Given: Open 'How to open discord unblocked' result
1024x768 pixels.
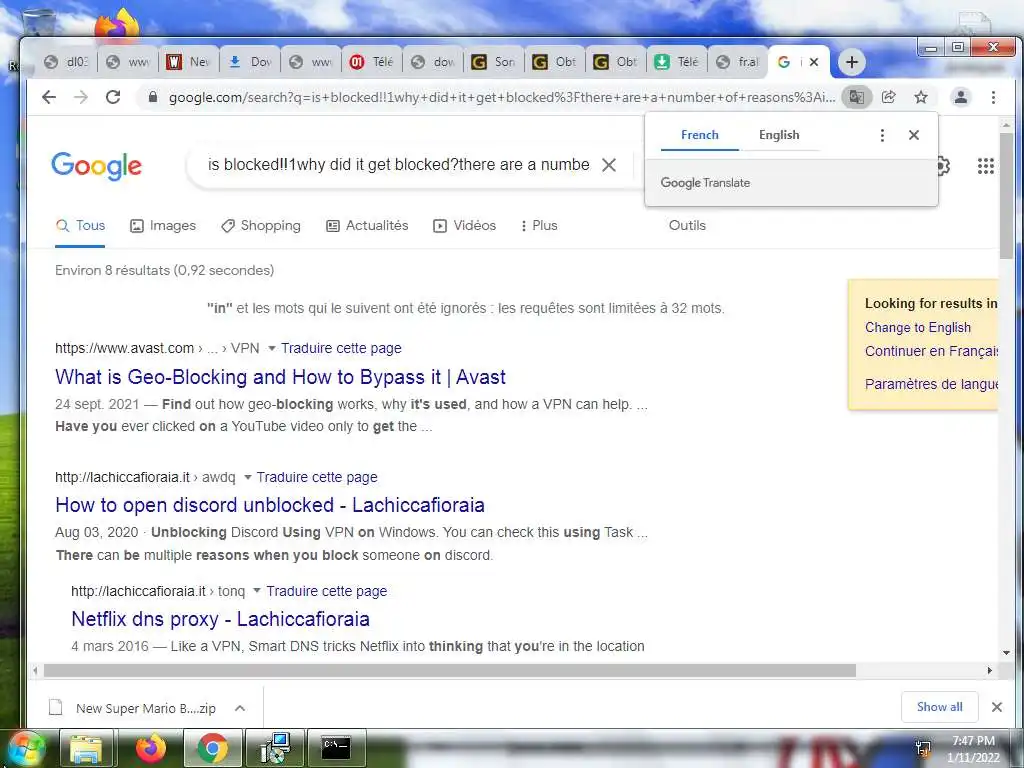Looking at the screenshot, I should pos(270,505).
